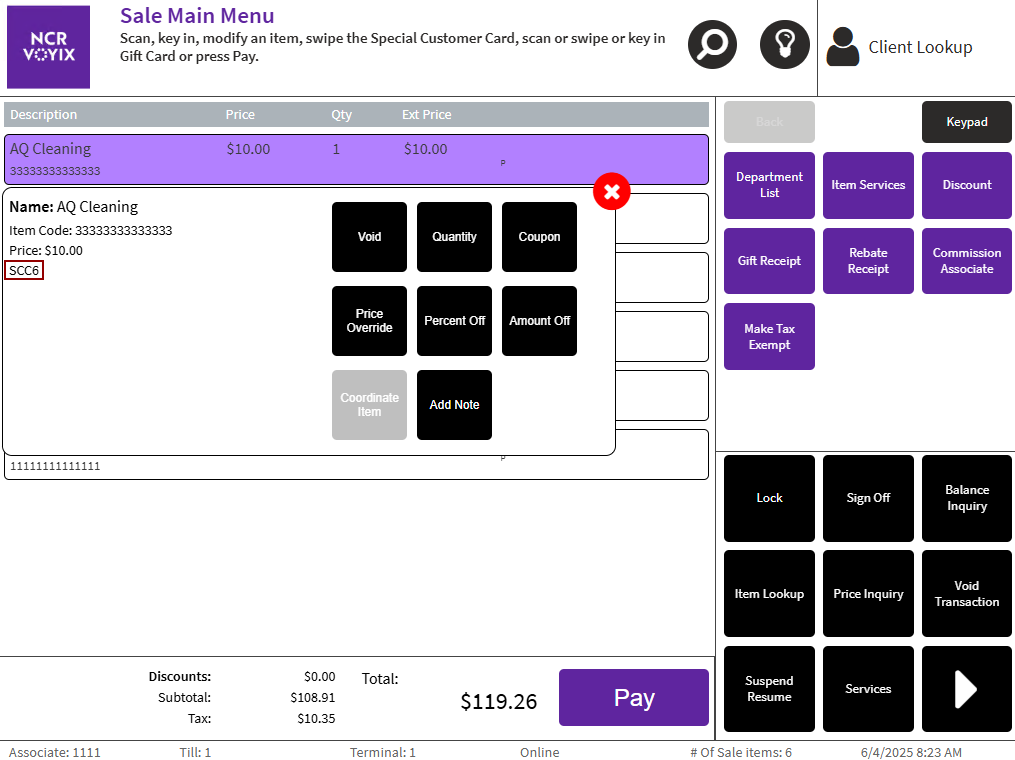Choose Amount Off discount

coord(539,321)
